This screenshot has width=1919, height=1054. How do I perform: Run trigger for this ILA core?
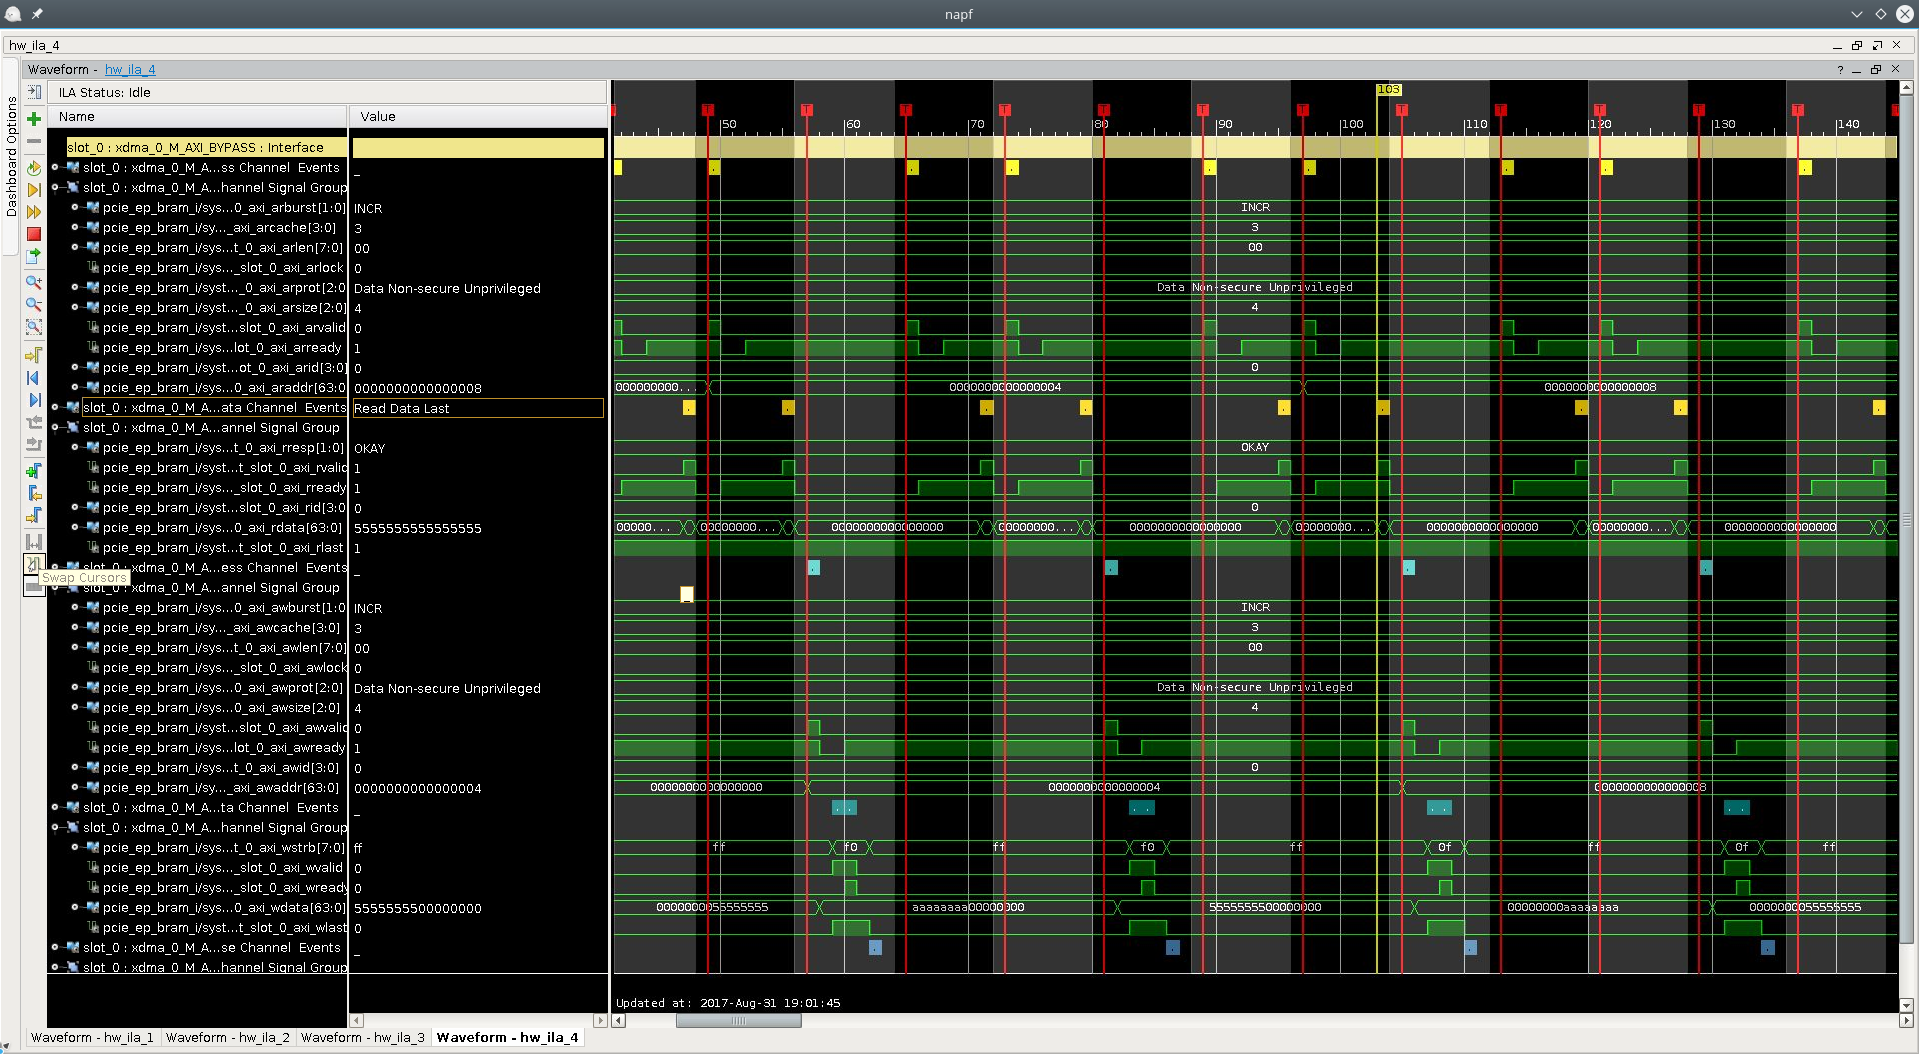tap(33, 190)
